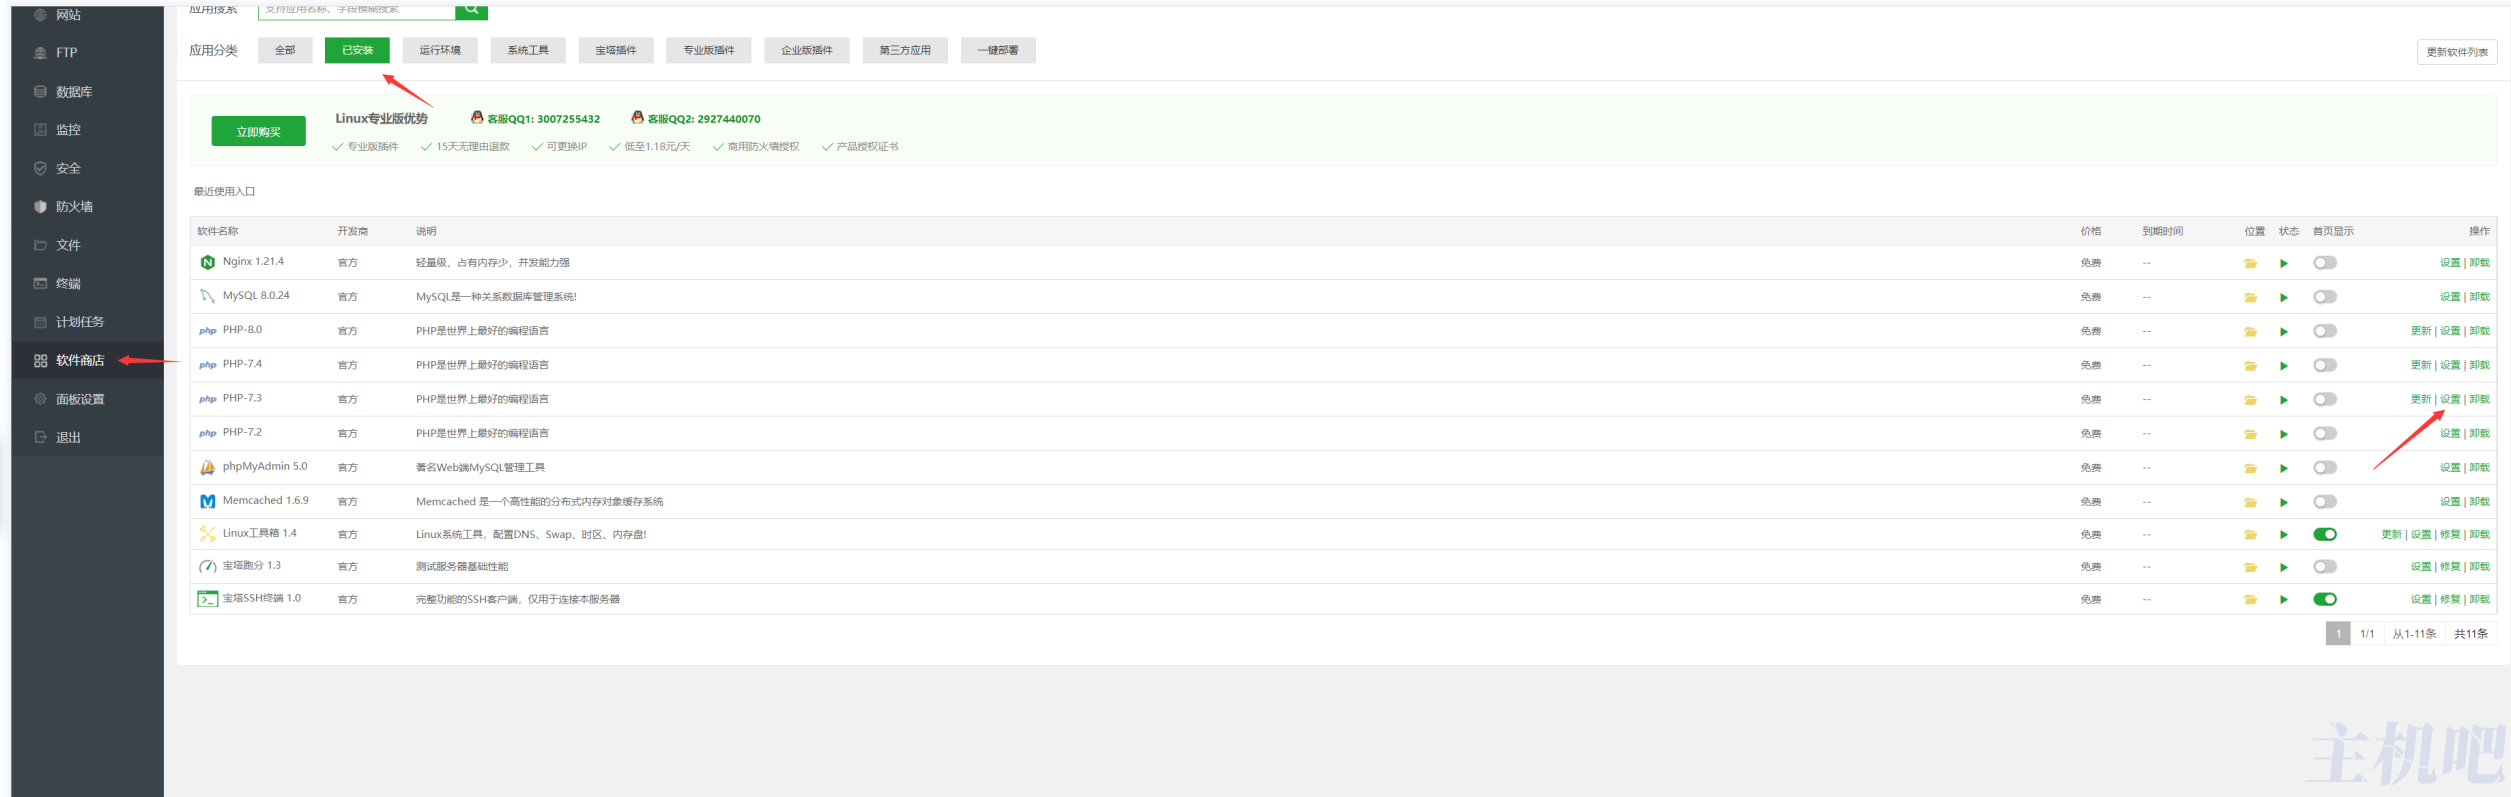This screenshot has height=797, width=2511.
Task: Enable homepage display for PHP-7.3
Action: coord(2325,399)
